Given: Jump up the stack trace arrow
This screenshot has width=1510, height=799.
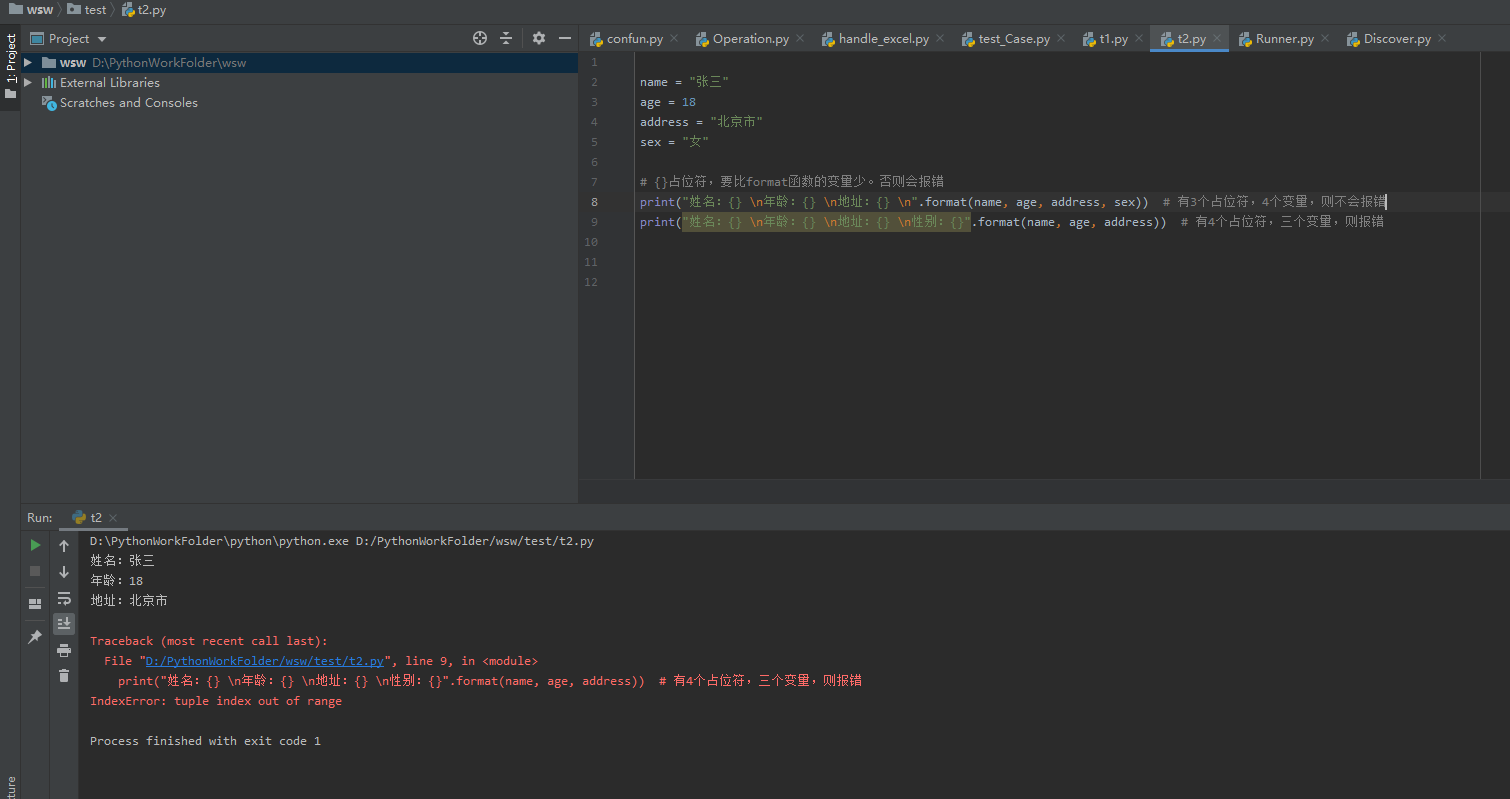Looking at the screenshot, I should (64, 546).
